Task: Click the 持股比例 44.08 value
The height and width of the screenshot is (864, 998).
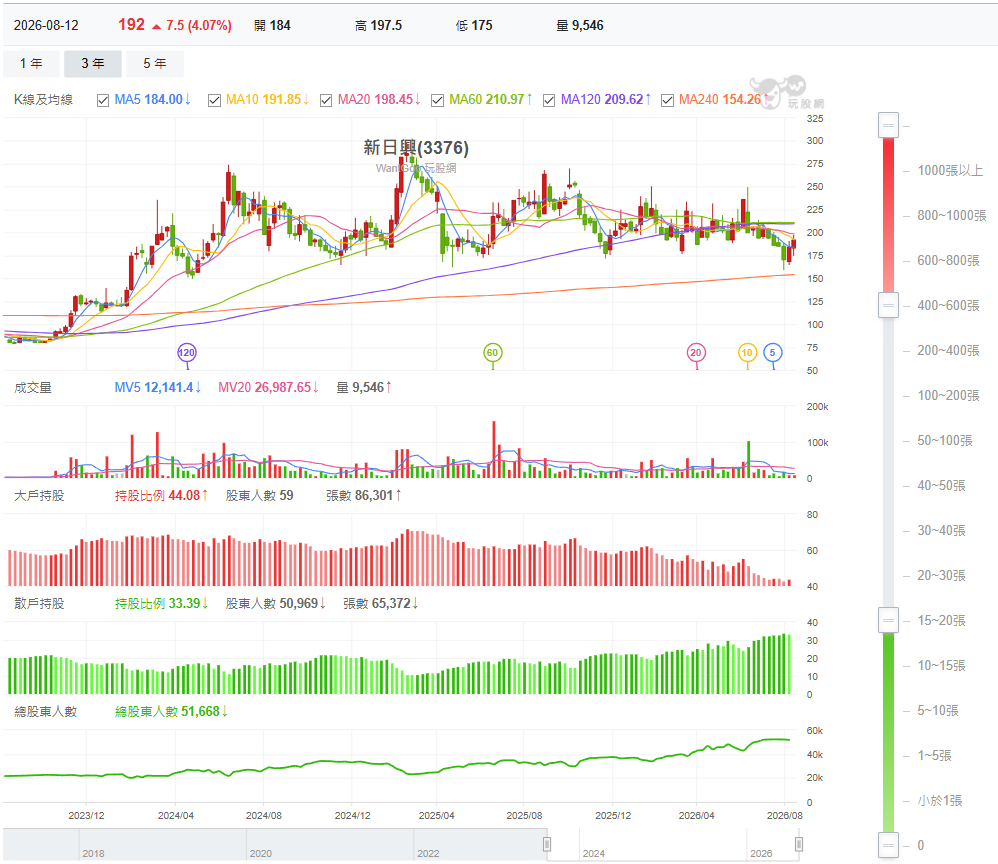Action: point(162,496)
